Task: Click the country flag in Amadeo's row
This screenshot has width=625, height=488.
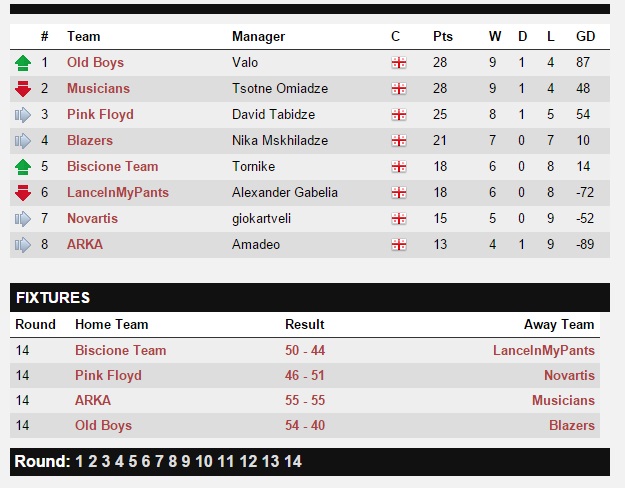Action: point(399,245)
